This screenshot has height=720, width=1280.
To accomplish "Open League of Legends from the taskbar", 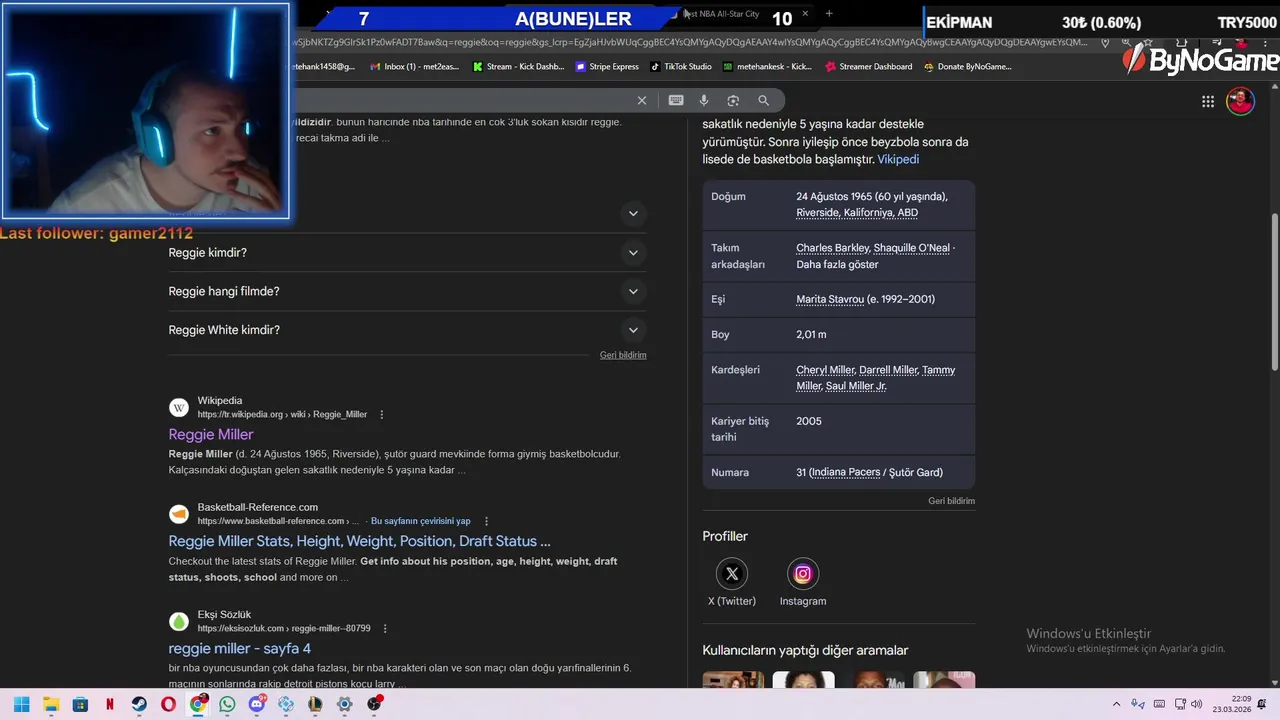I will pos(315,704).
